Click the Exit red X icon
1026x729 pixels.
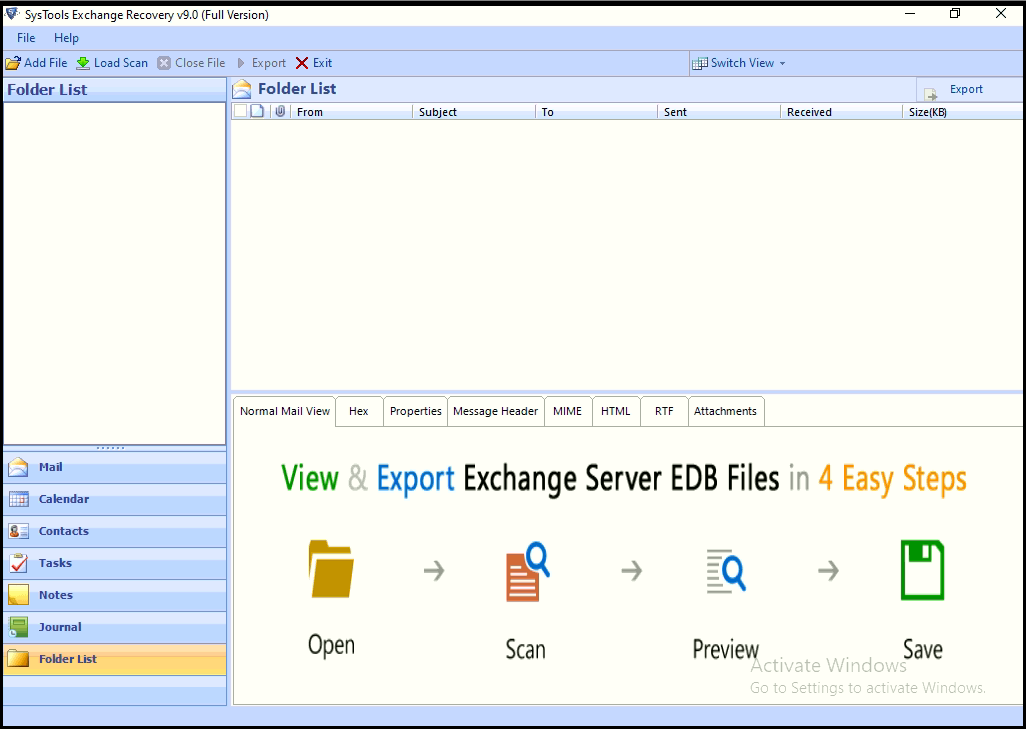pyautogui.click(x=302, y=63)
